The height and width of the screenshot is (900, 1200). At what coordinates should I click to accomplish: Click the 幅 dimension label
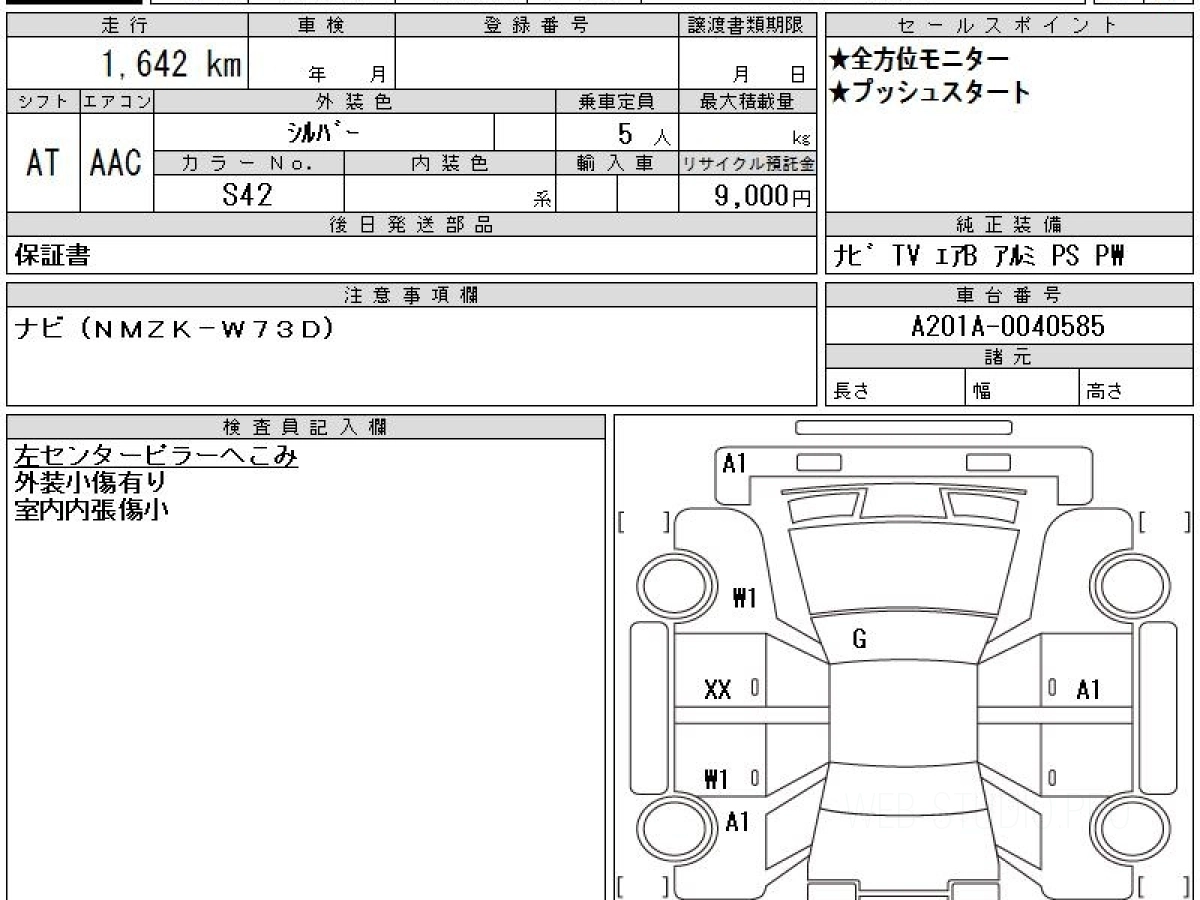point(982,391)
